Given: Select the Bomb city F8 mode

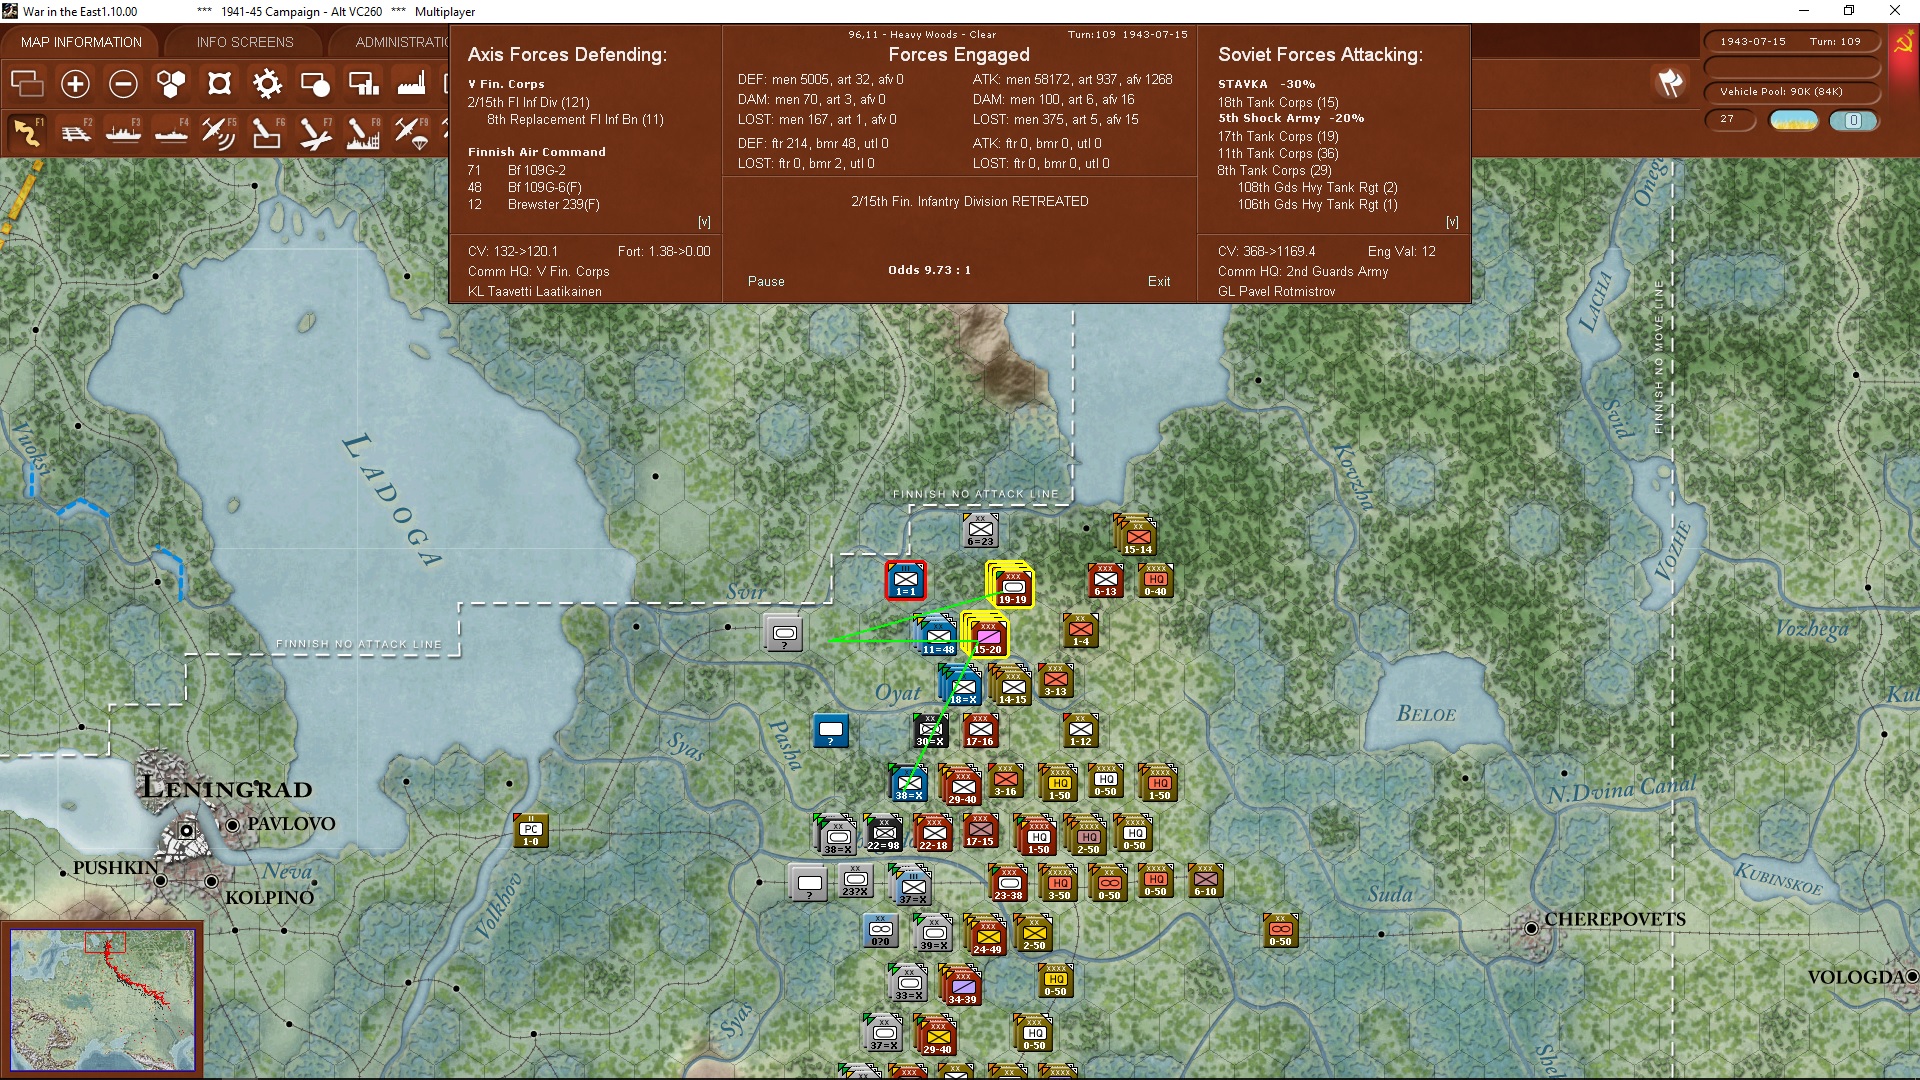Looking at the screenshot, I should click(x=362, y=132).
